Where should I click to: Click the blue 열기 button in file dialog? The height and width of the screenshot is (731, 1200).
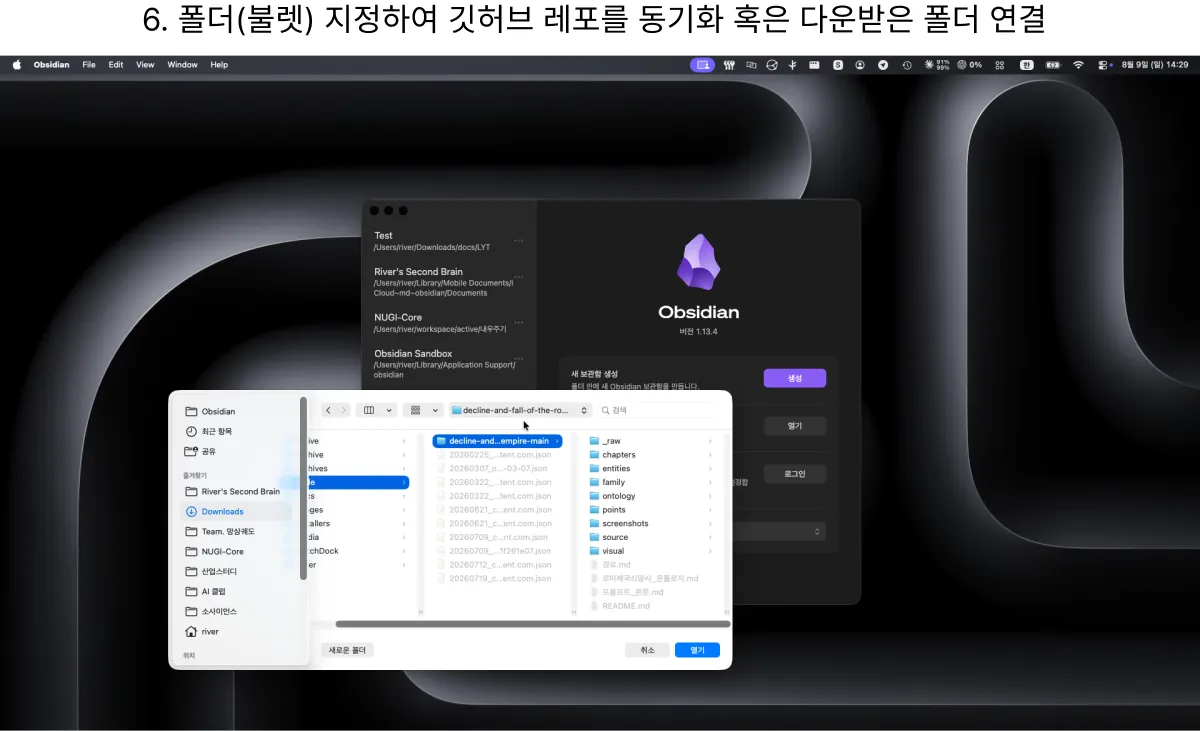pos(697,650)
